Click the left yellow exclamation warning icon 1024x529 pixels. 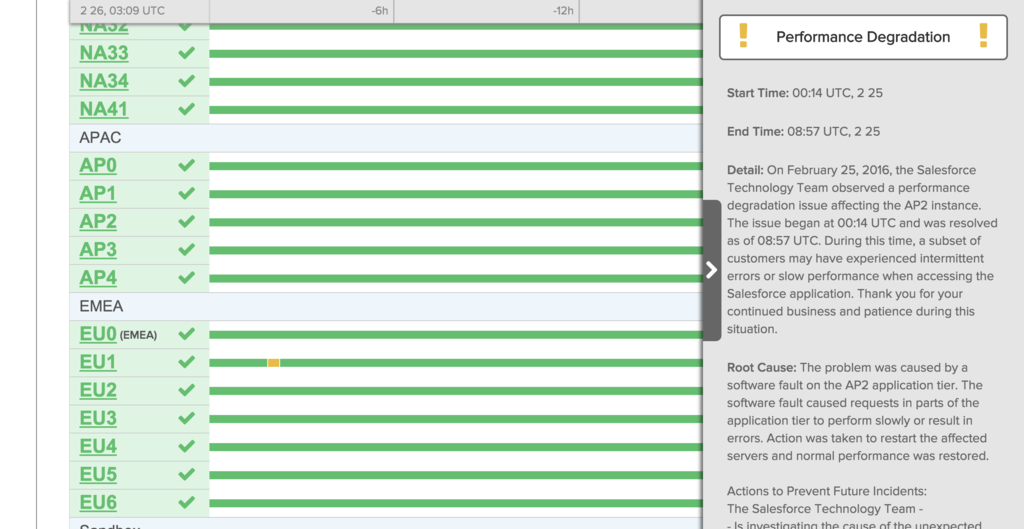(743, 35)
